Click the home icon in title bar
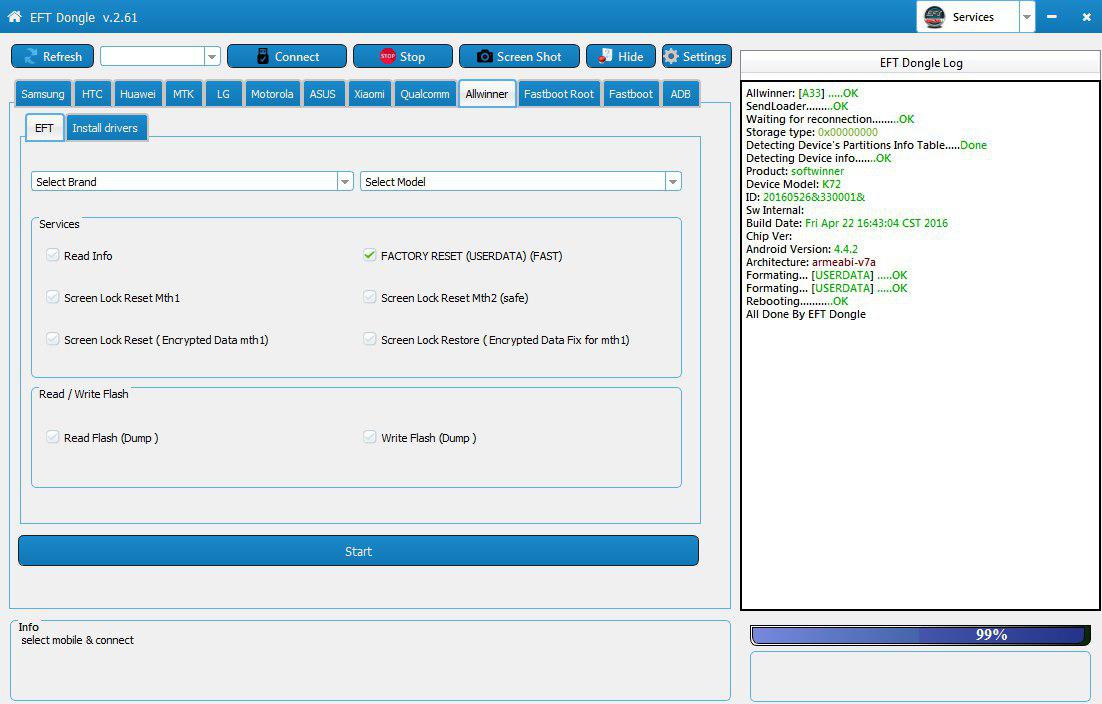1102x704 pixels. [x=14, y=17]
